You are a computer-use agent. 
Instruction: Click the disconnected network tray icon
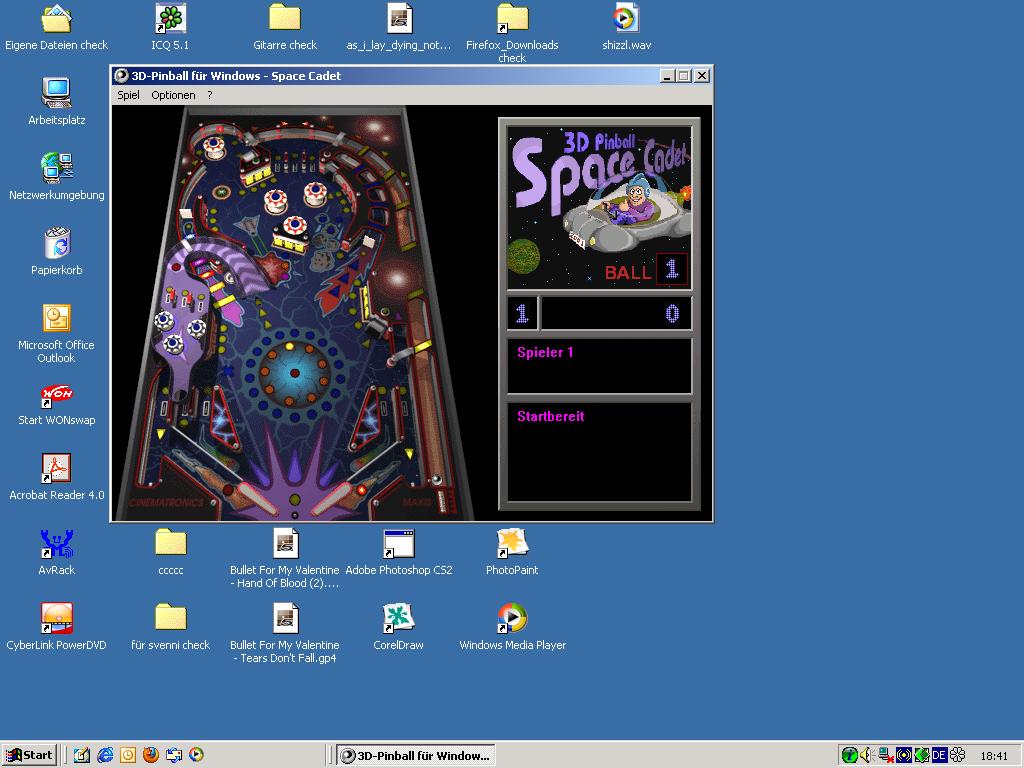pos(886,756)
